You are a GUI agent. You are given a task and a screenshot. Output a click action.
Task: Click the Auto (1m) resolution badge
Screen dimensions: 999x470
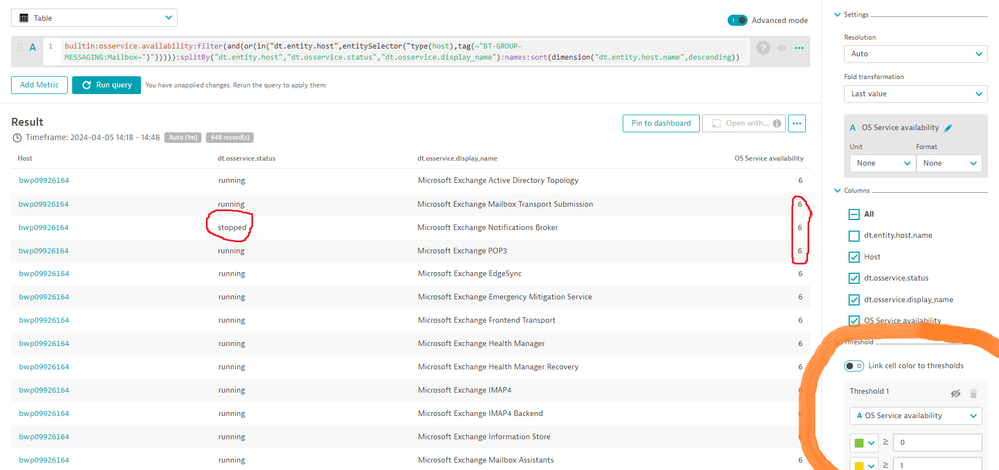(x=183, y=138)
